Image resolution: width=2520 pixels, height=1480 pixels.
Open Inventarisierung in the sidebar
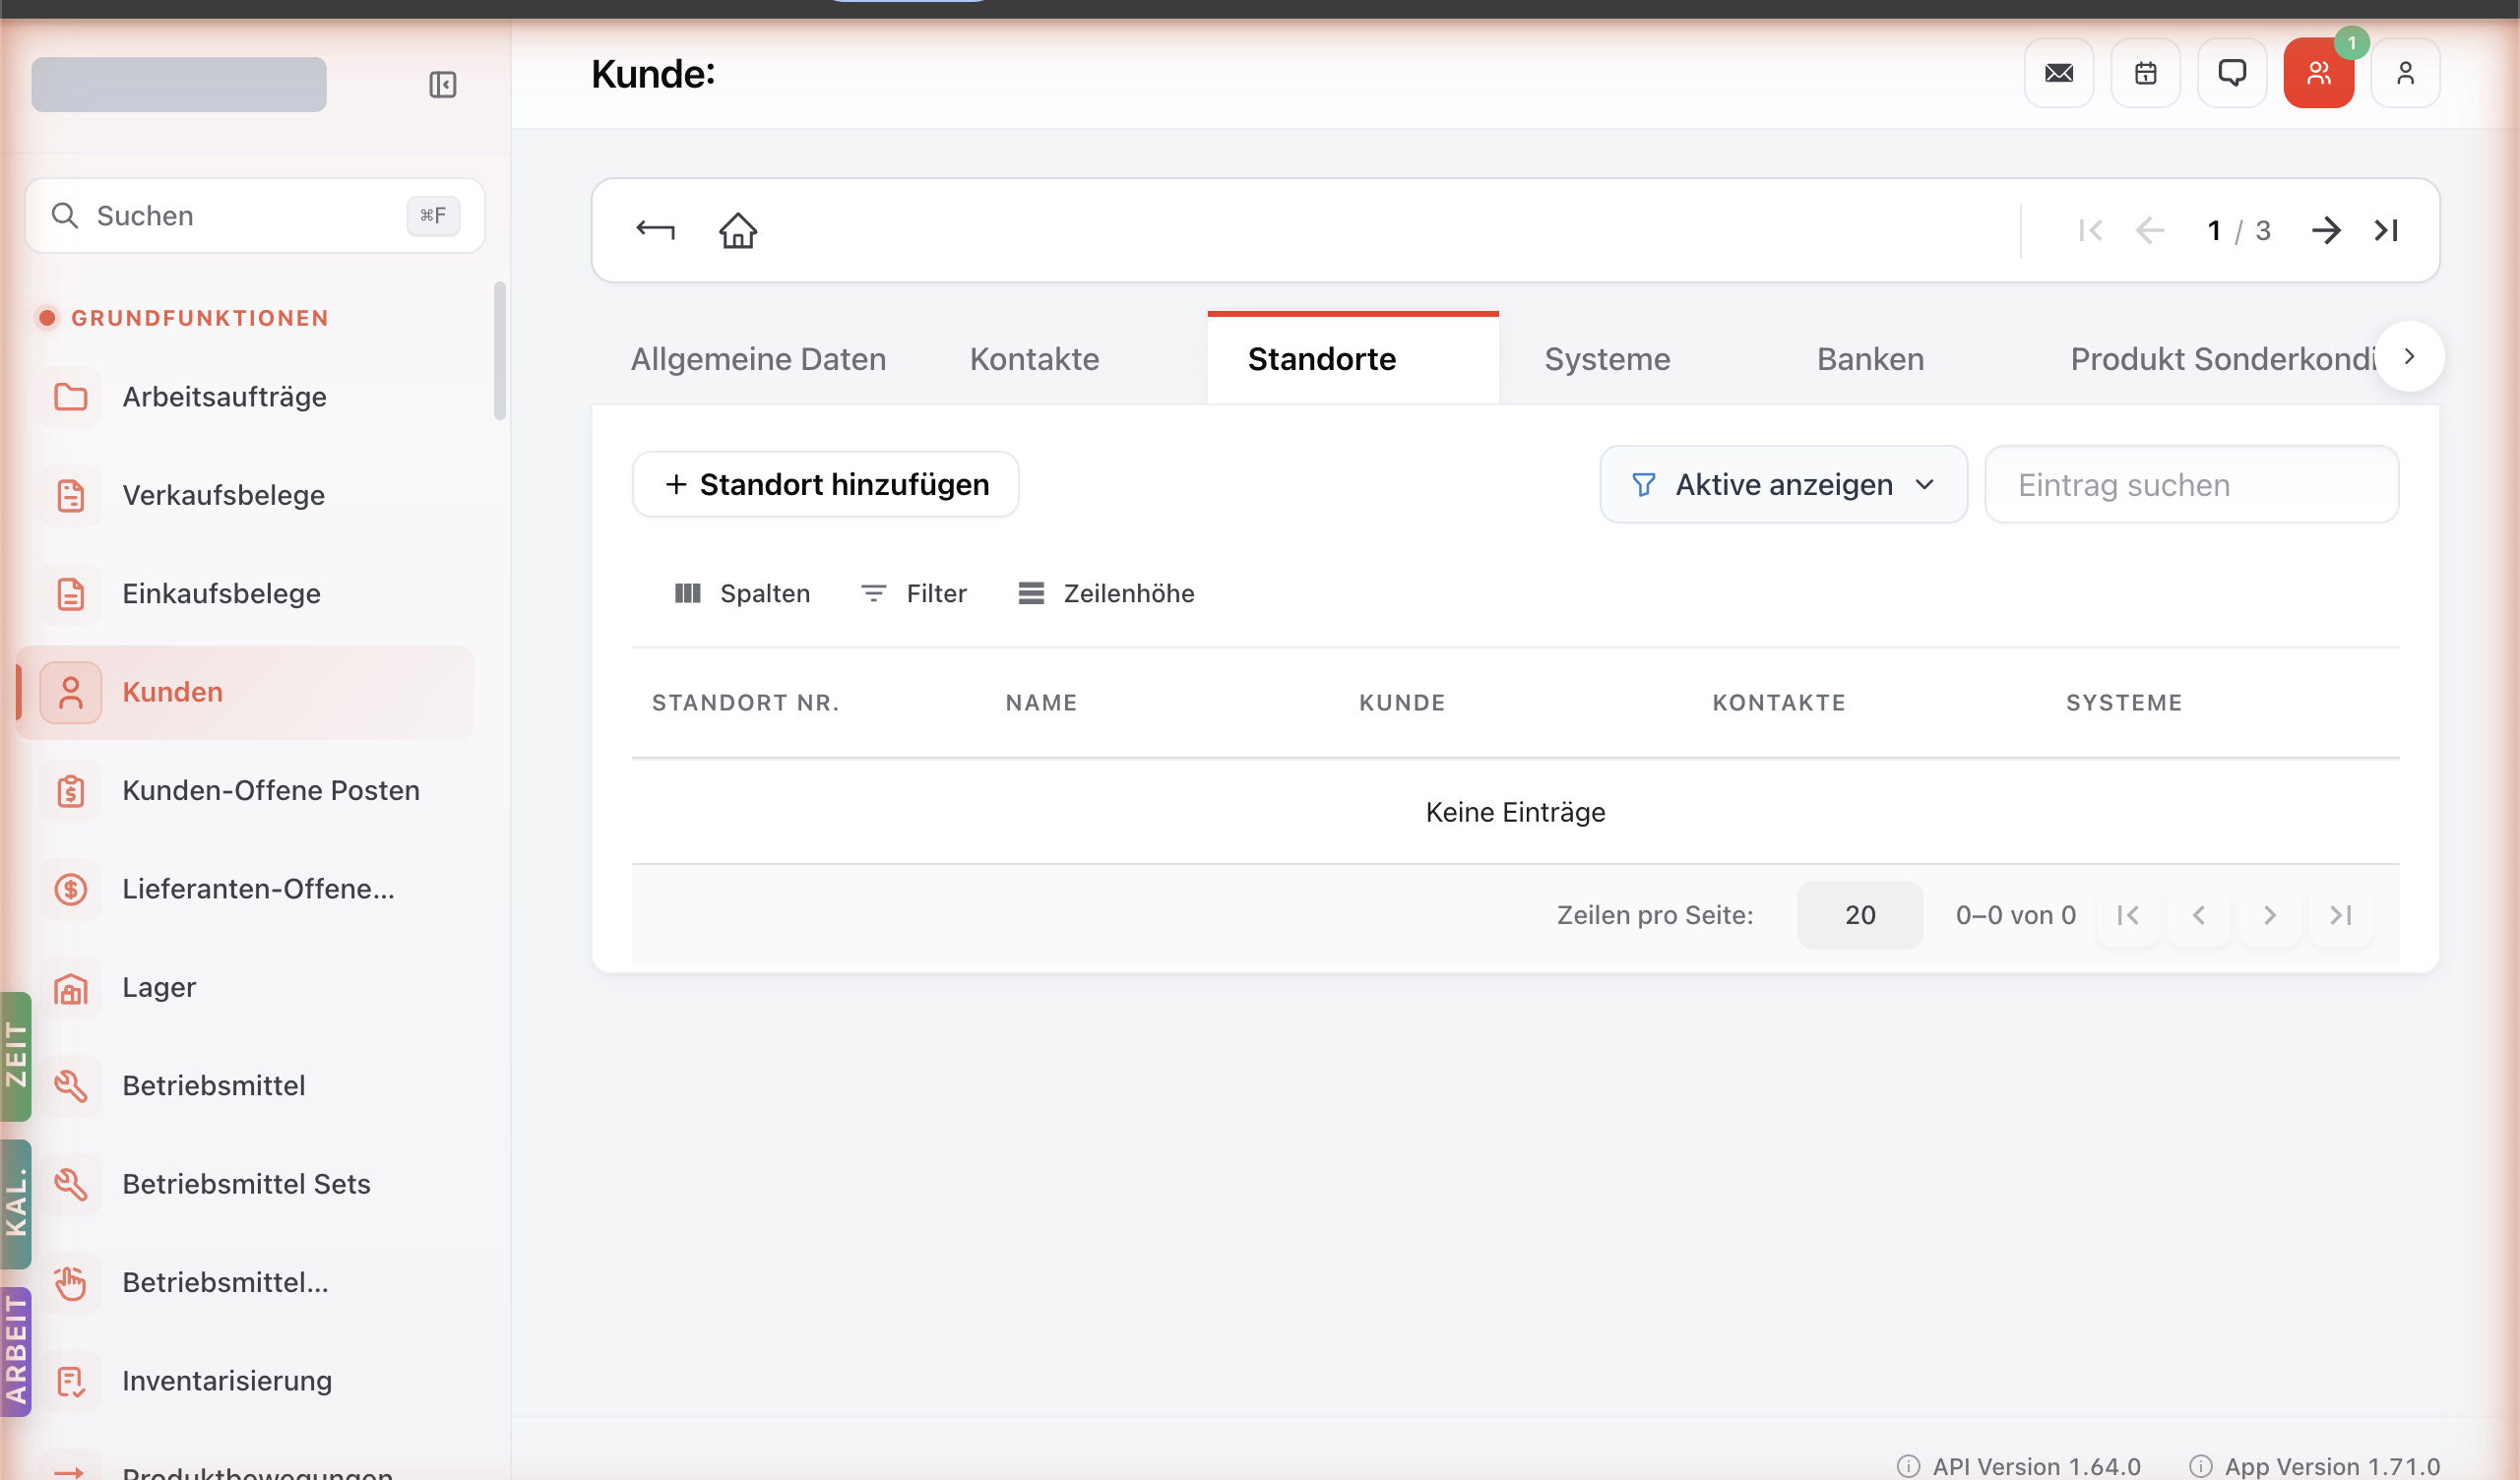click(x=245, y=1381)
